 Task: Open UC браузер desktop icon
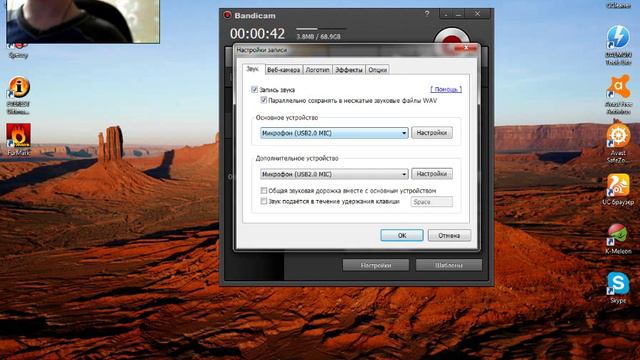point(618,189)
